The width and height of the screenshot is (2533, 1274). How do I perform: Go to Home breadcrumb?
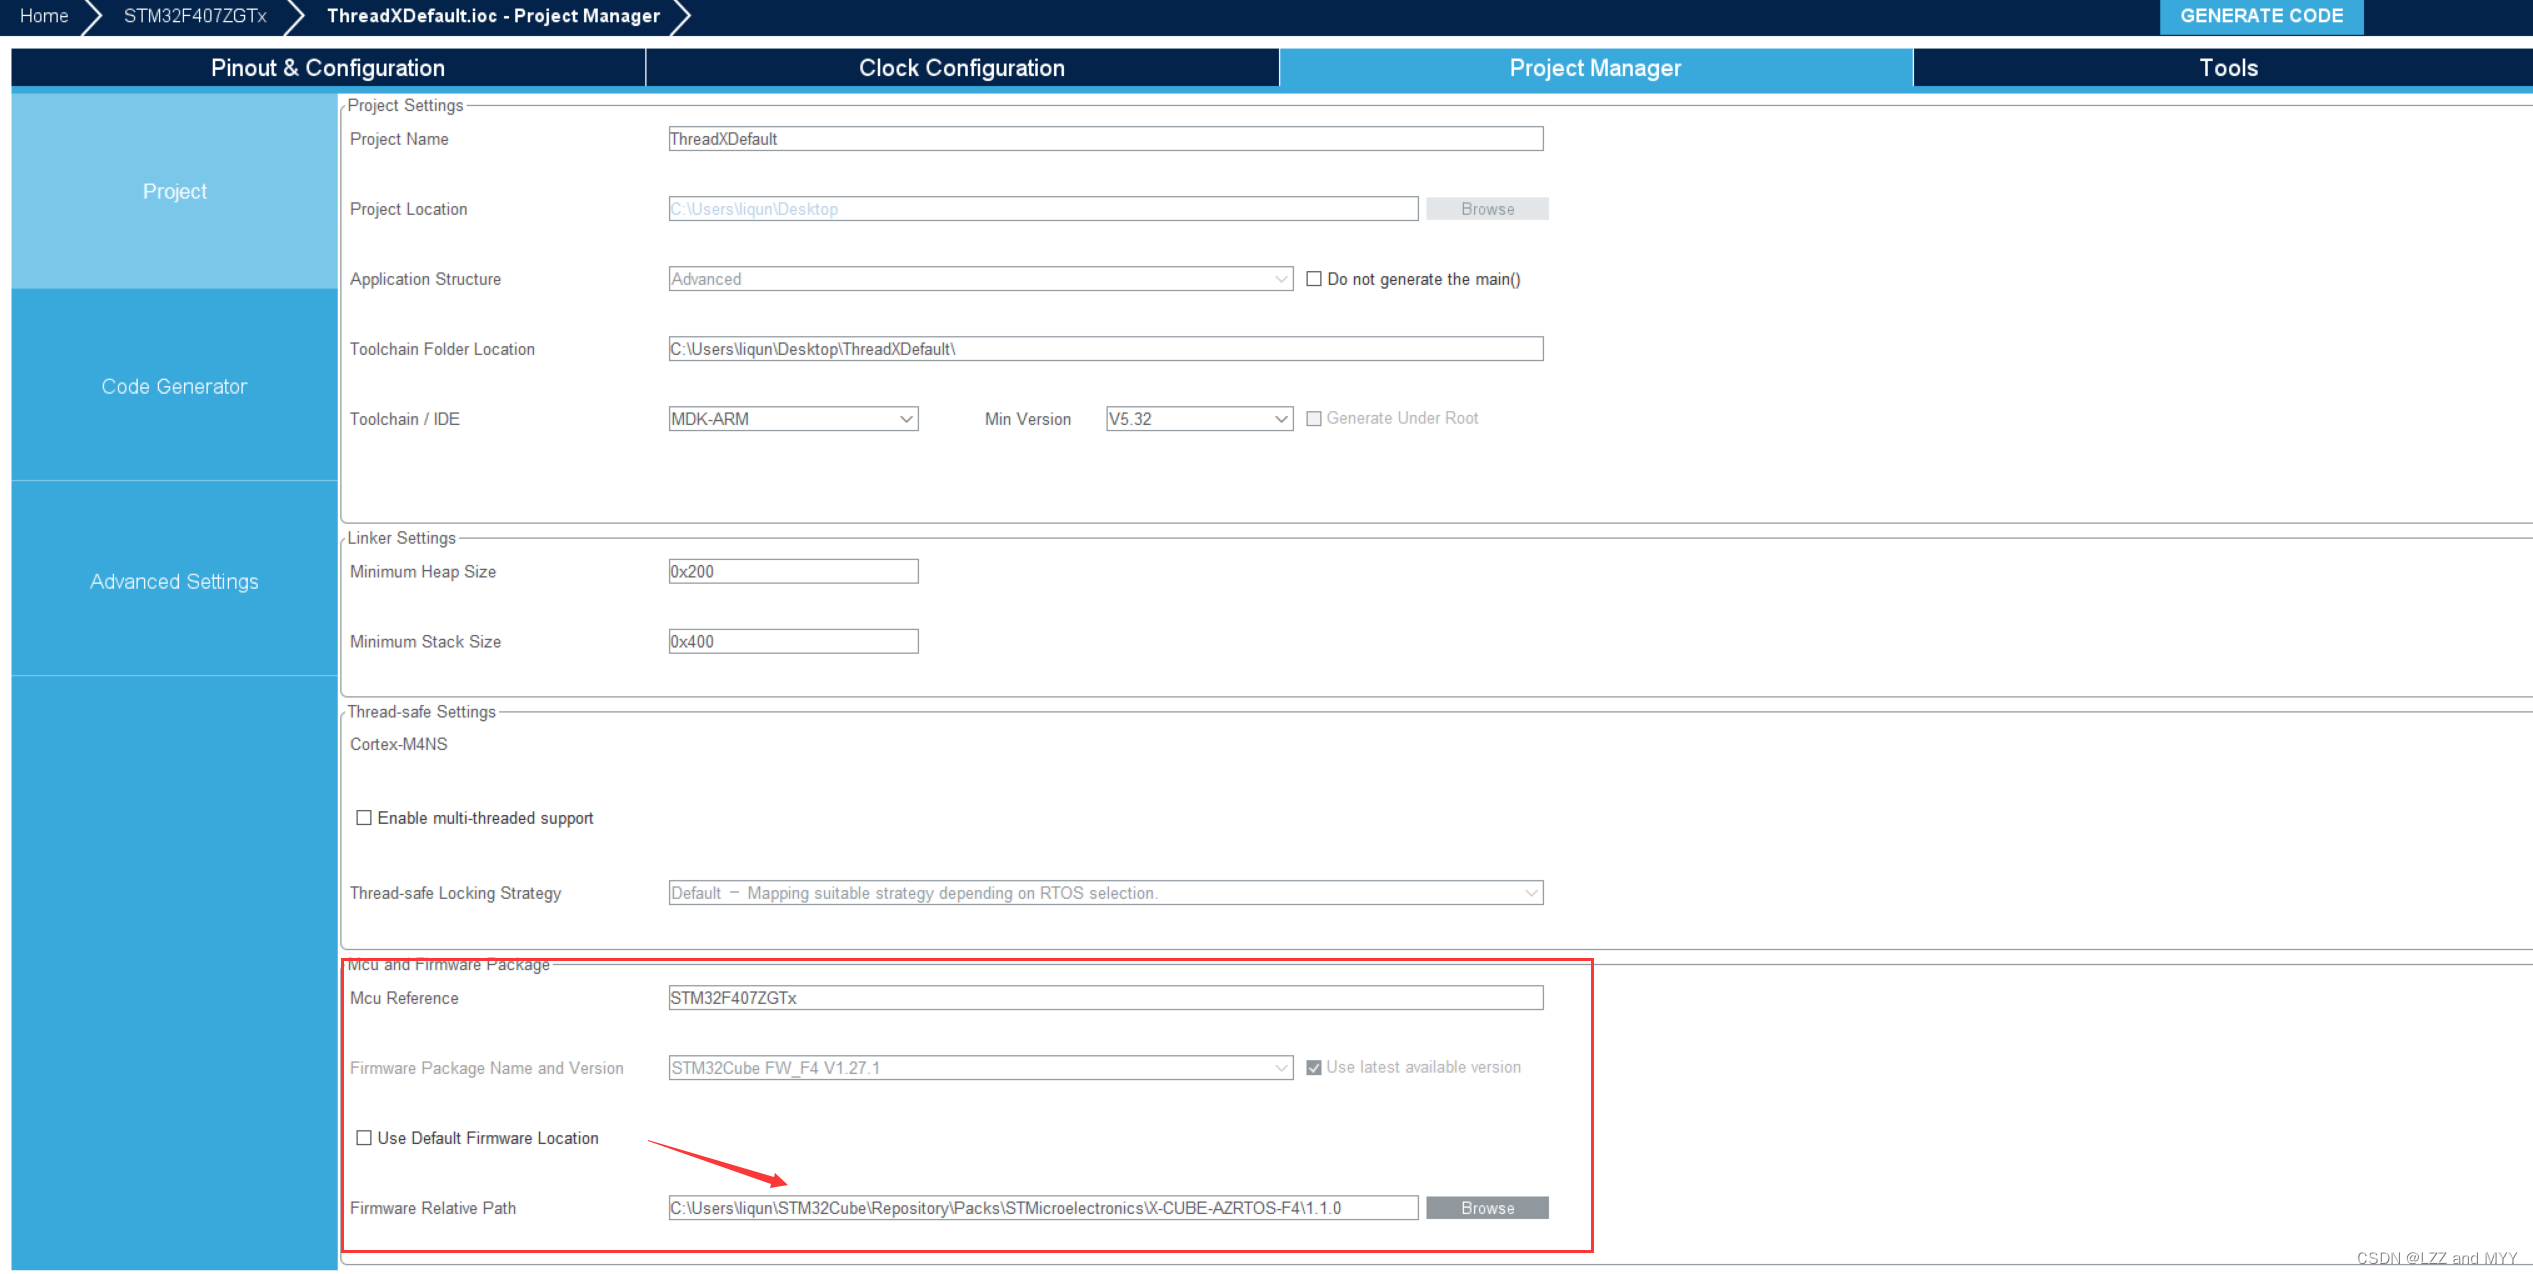[44, 16]
